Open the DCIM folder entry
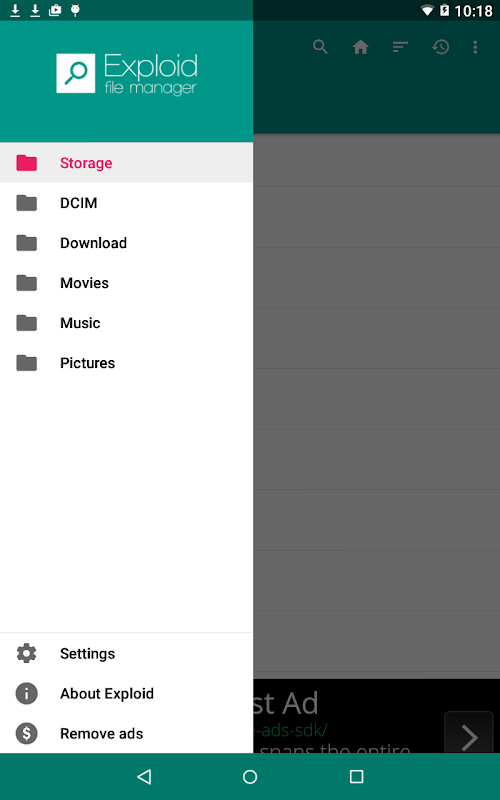This screenshot has height=800, width=500. click(x=127, y=203)
